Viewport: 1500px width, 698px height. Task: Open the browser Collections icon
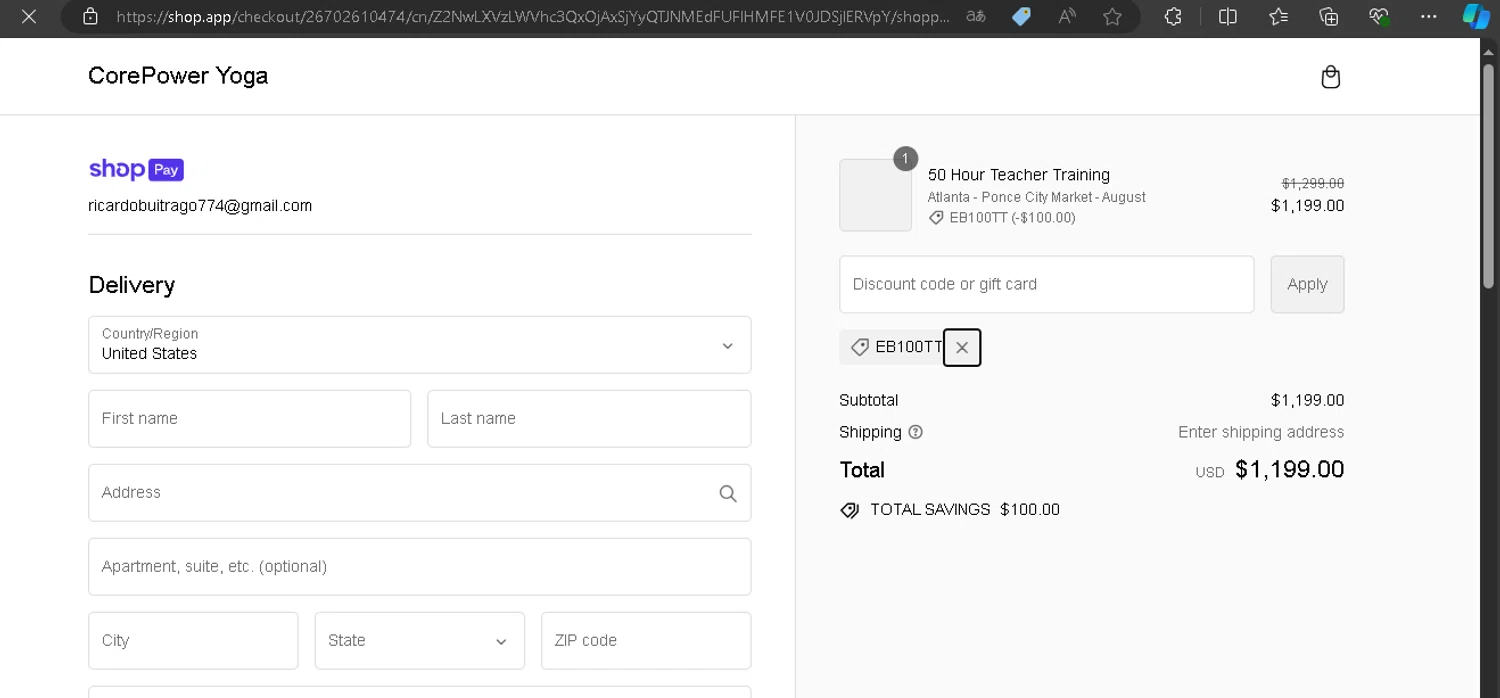1329,17
